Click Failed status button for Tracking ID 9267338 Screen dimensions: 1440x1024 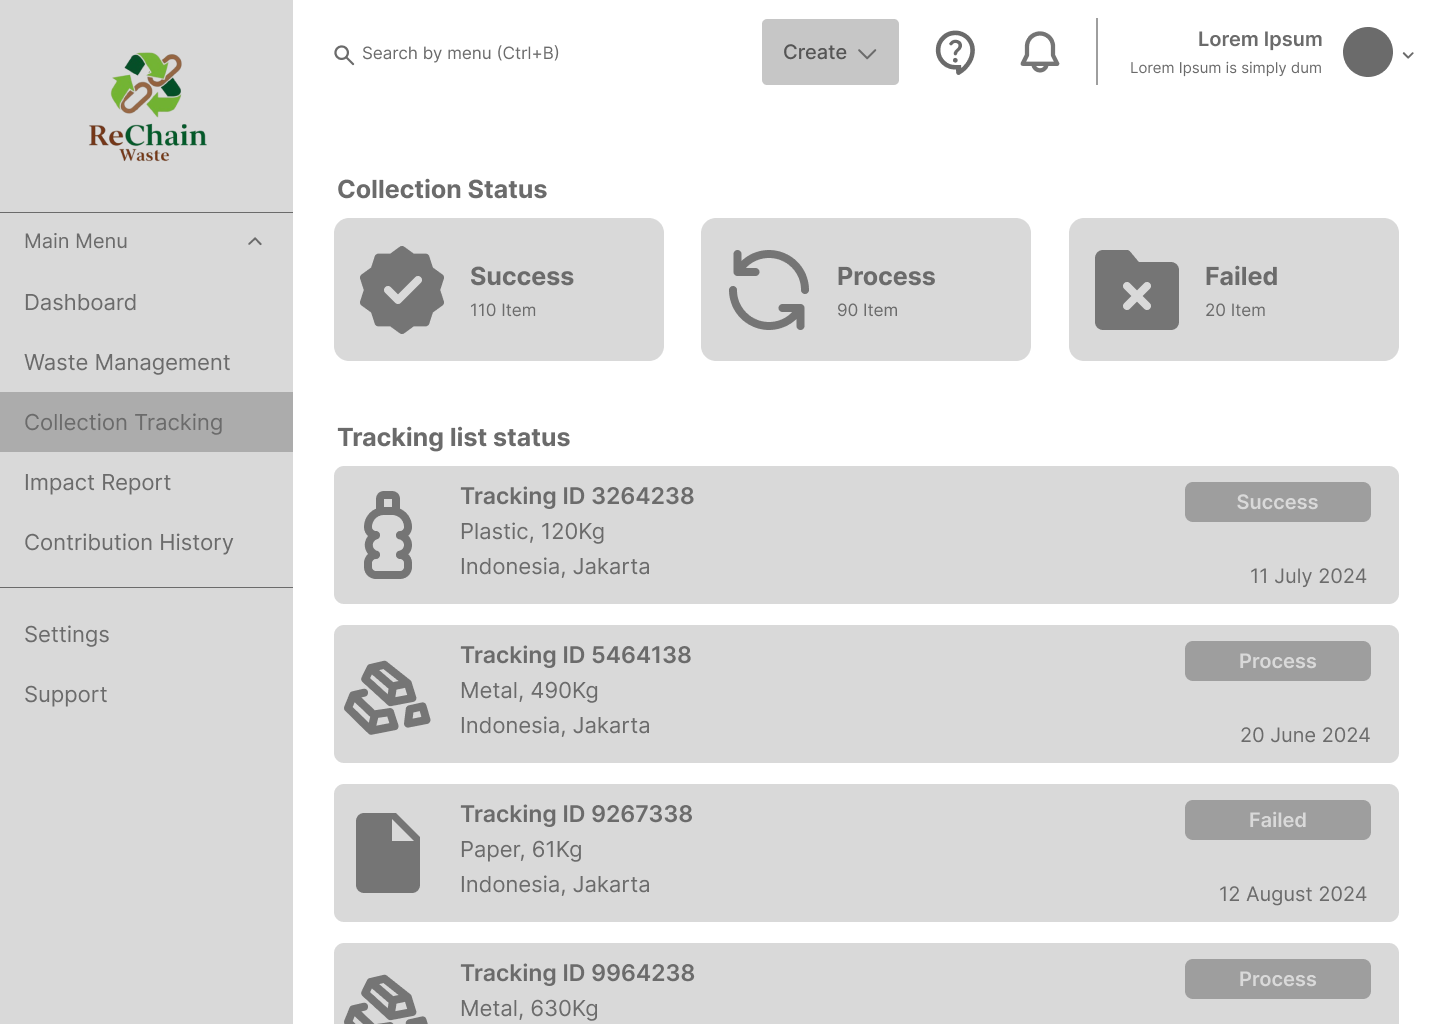[1277, 820]
